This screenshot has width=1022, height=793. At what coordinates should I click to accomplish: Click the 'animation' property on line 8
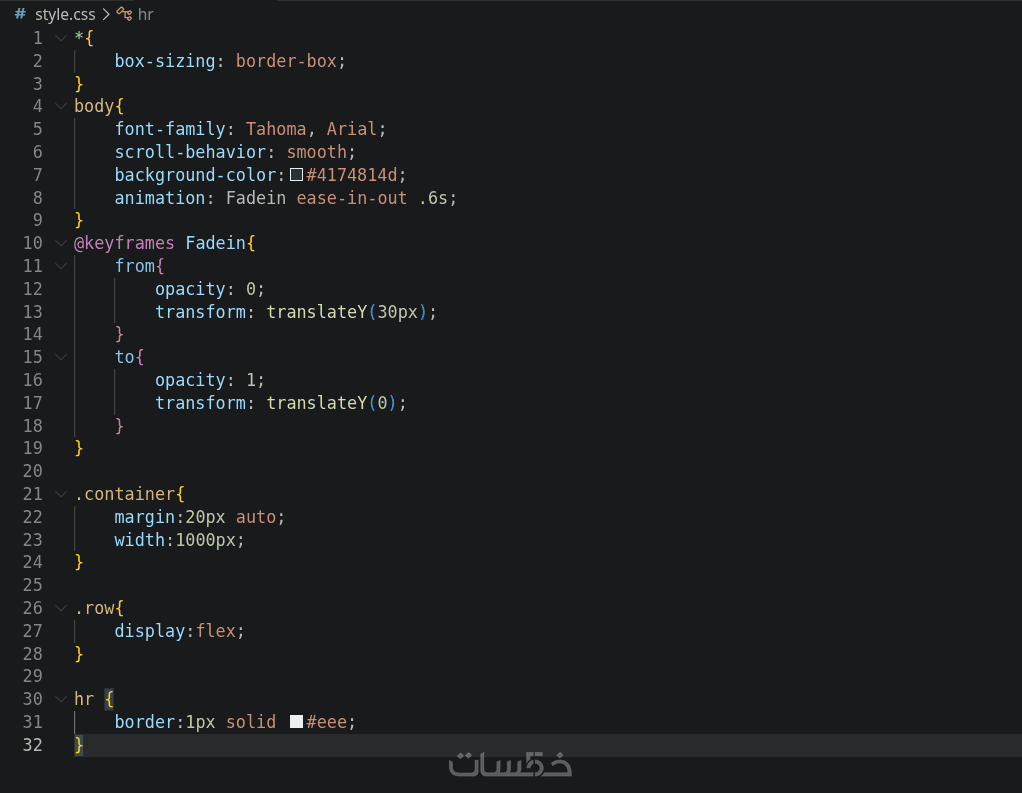(x=160, y=197)
